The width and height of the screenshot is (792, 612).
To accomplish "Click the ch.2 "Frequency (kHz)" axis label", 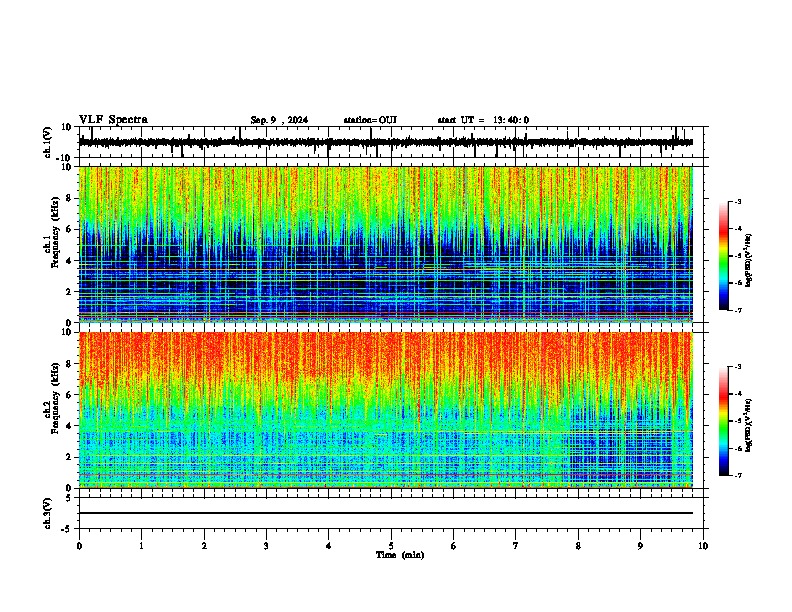I will (54, 398).
